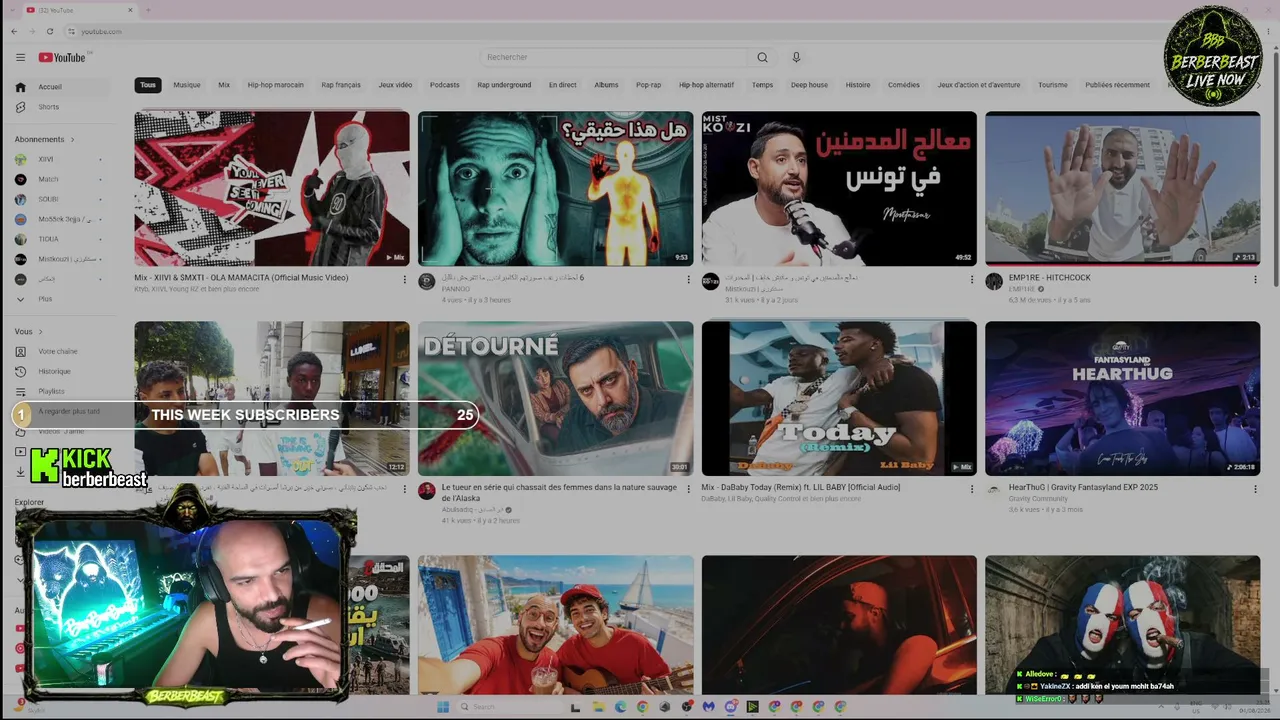Open the Gravity Community channel link
This screenshot has width=1280, height=720.
coord(1038,498)
